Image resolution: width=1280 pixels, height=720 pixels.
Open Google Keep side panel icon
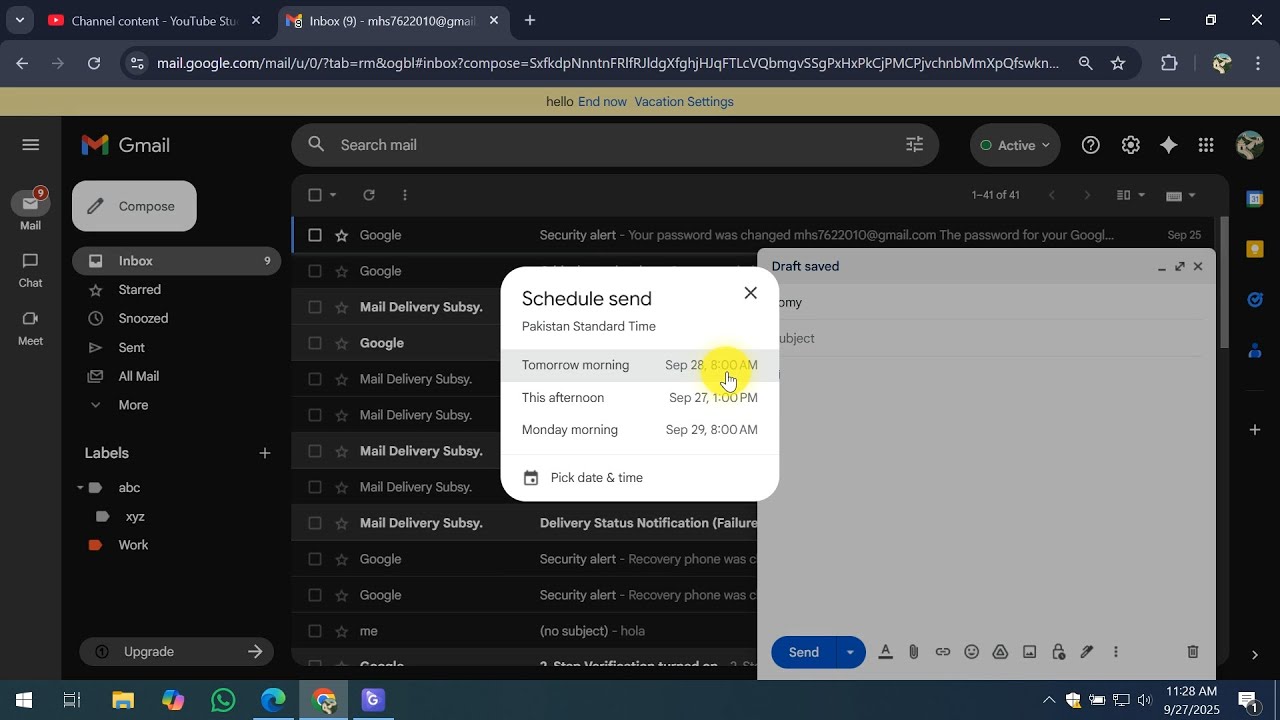pos(1255,249)
